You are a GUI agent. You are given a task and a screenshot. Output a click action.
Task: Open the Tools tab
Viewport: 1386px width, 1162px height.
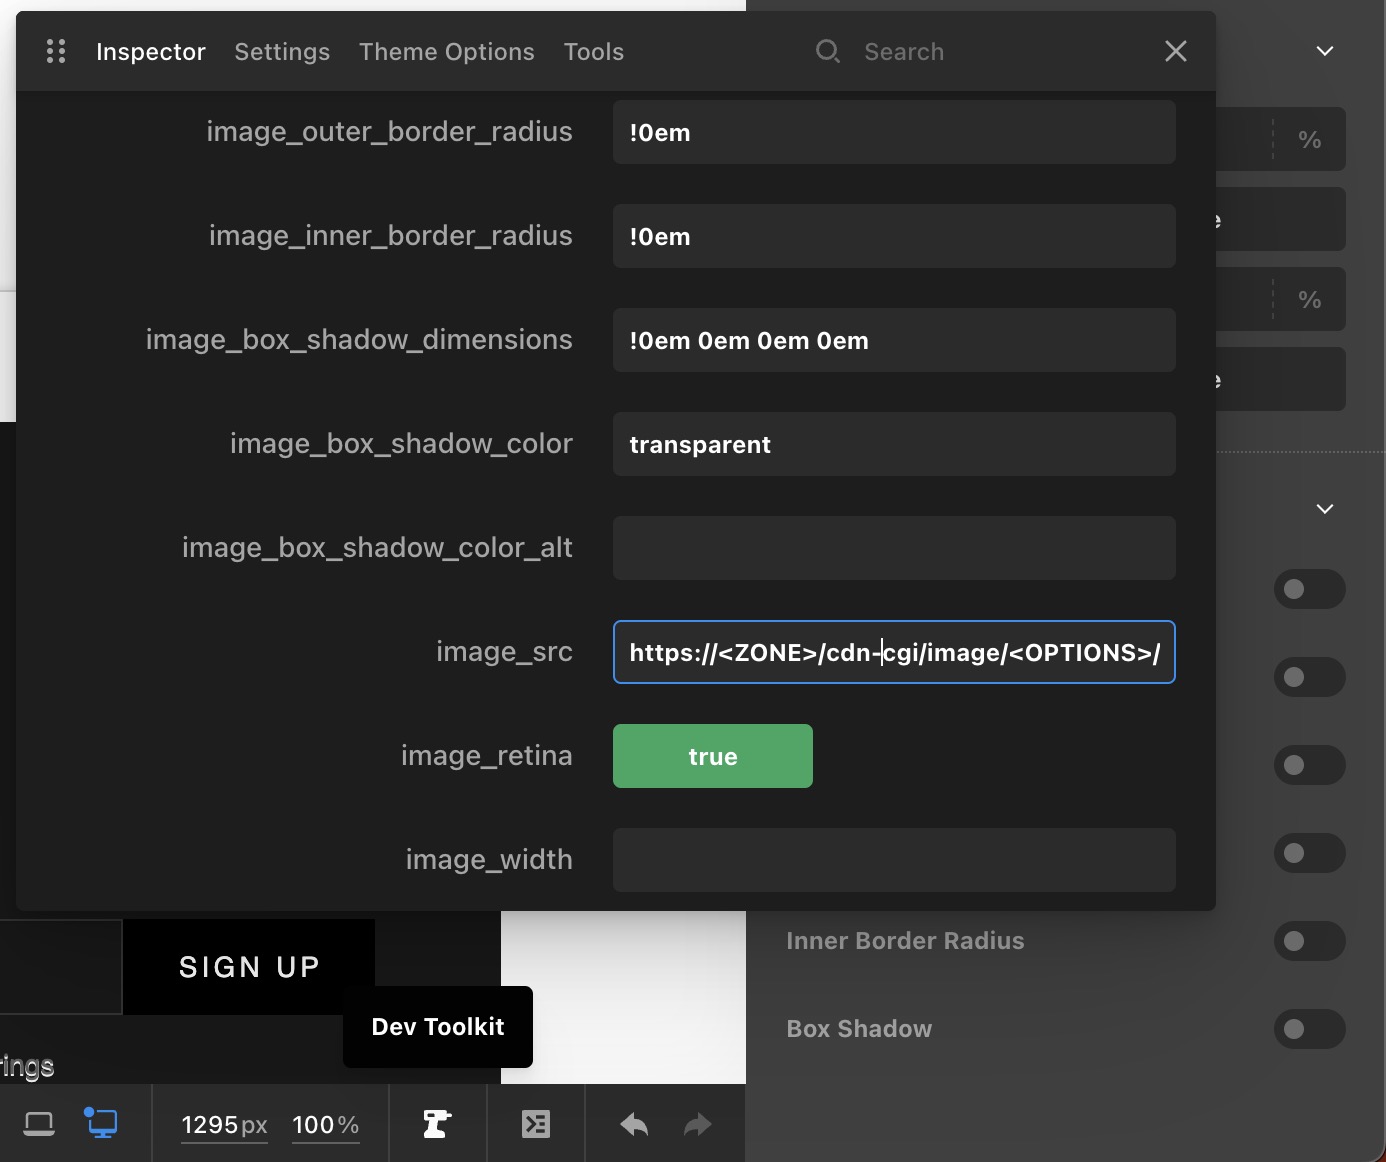(x=593, y=52)
